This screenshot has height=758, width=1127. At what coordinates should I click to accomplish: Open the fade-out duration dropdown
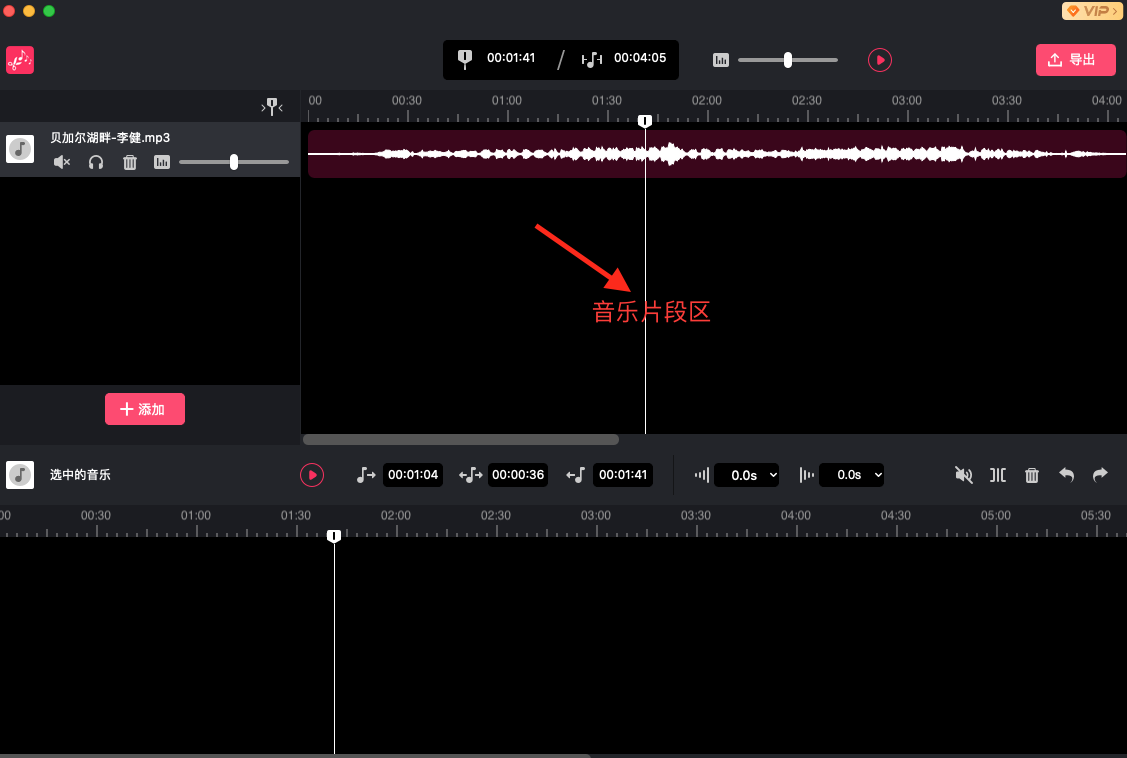coord(852,475)
